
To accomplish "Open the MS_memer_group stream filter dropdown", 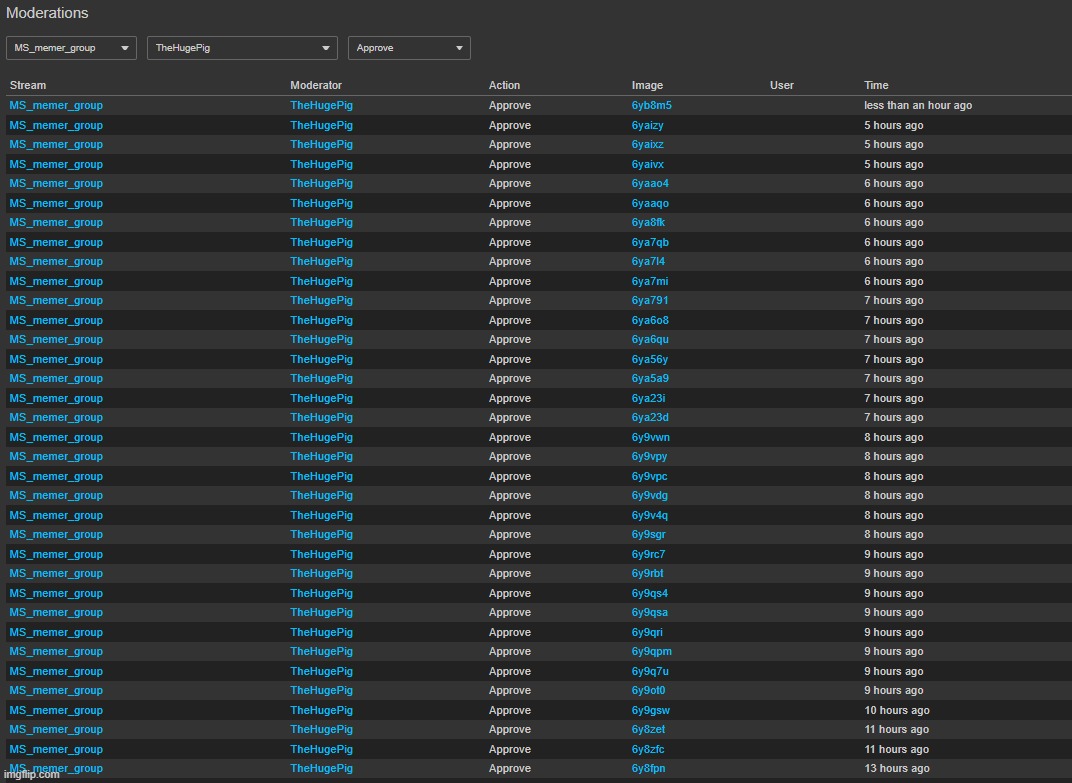I will (71, 48).
